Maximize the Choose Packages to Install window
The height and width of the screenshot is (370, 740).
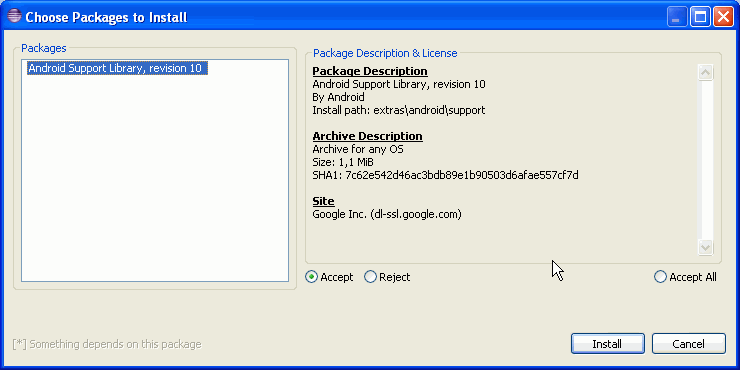point(700,18)
